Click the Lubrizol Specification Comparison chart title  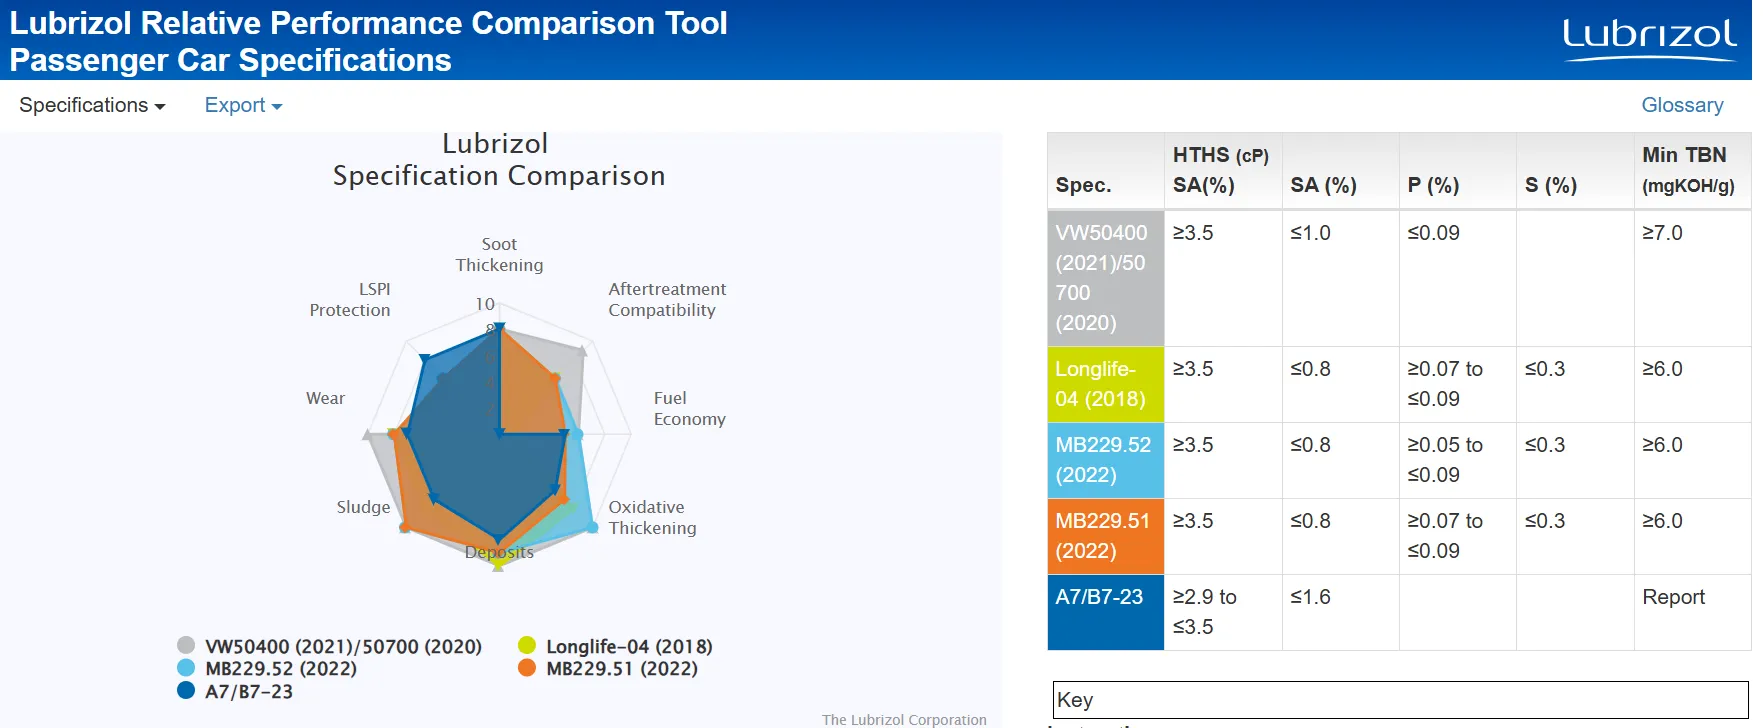(x=498, y=160)
